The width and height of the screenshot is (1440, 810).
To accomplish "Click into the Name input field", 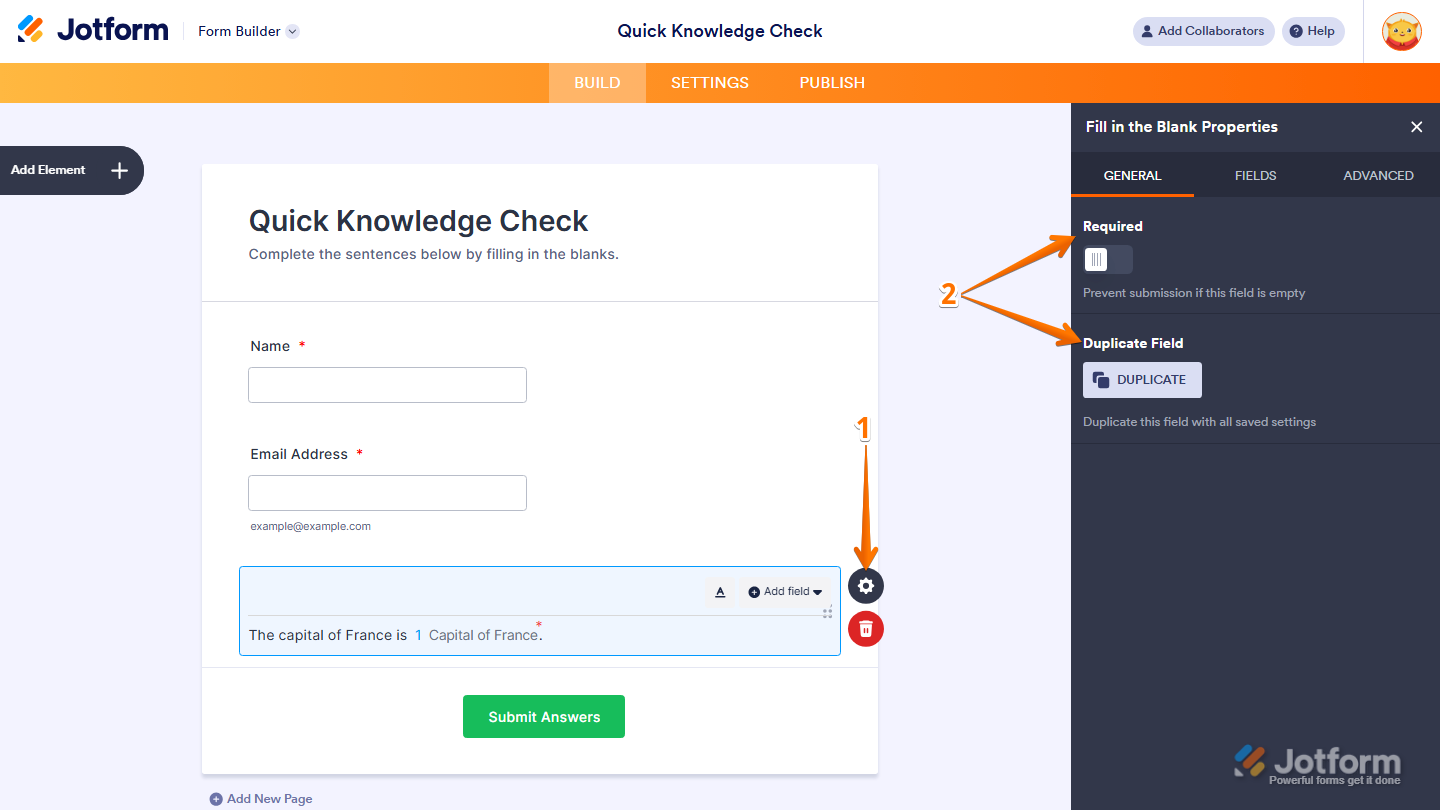I will point(387,385).
